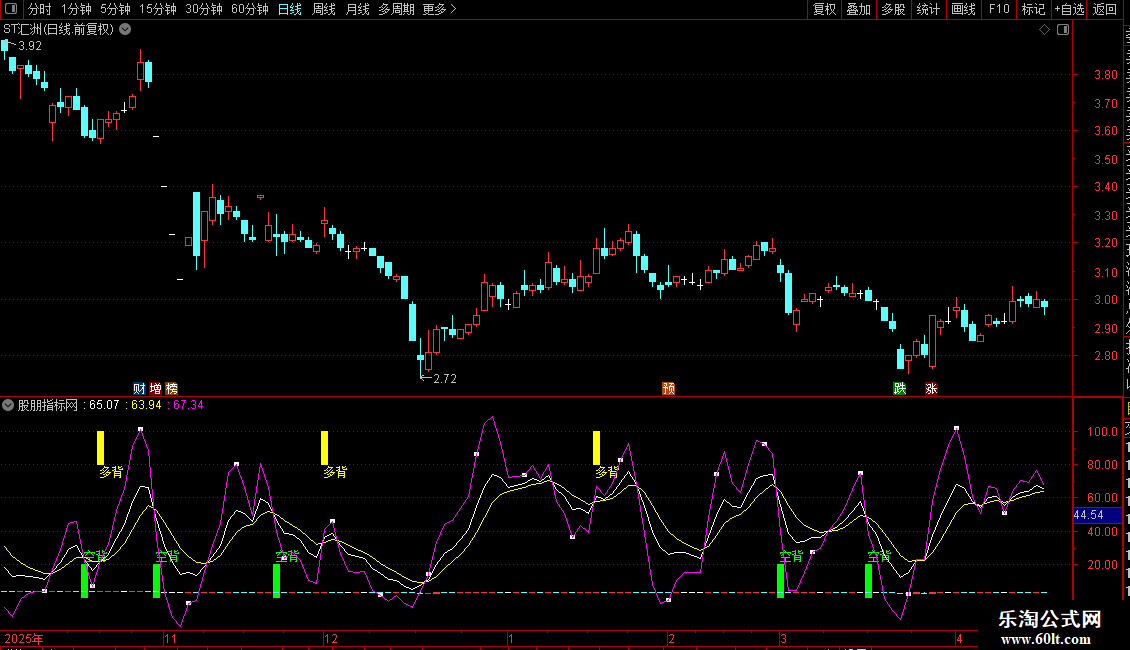Click the 多背 signal label in January
The width and height of the screenshot is (1130, 650).
pyautogui.click(x=608, y=472)
